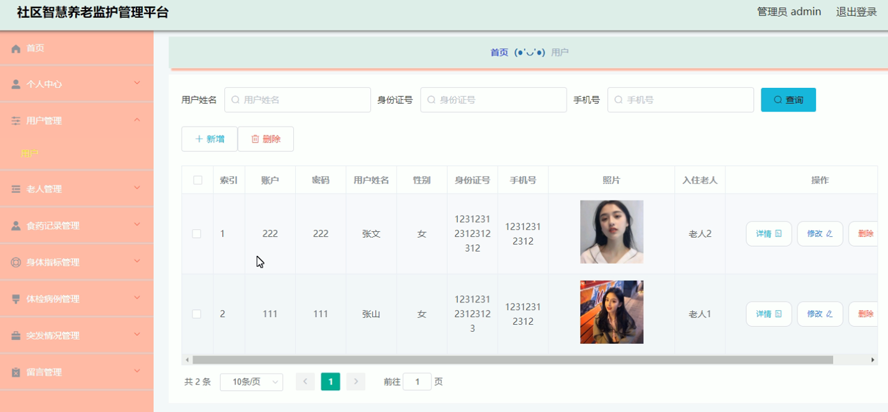888x412 pixels.
Task: Click the 删除 batch delete button
Action: (266, 139)
